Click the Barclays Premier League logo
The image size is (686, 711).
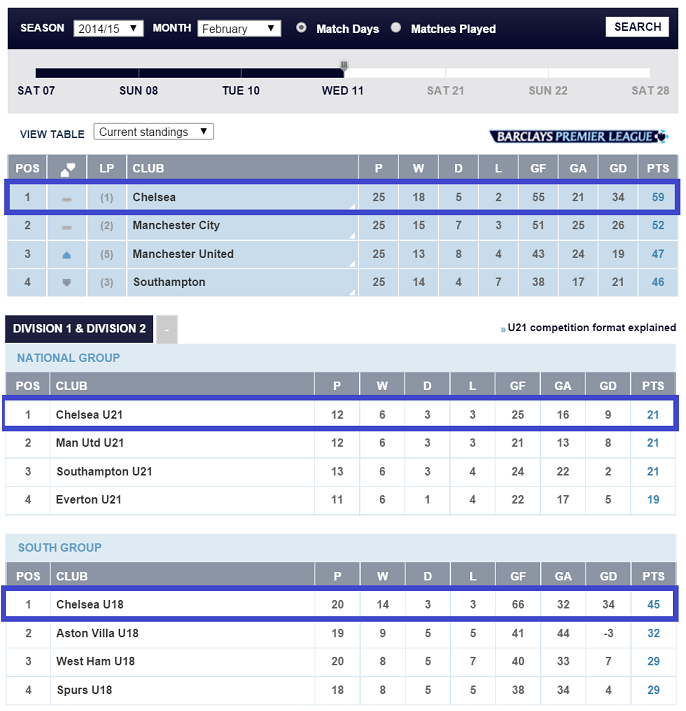[x=578, y=136]
